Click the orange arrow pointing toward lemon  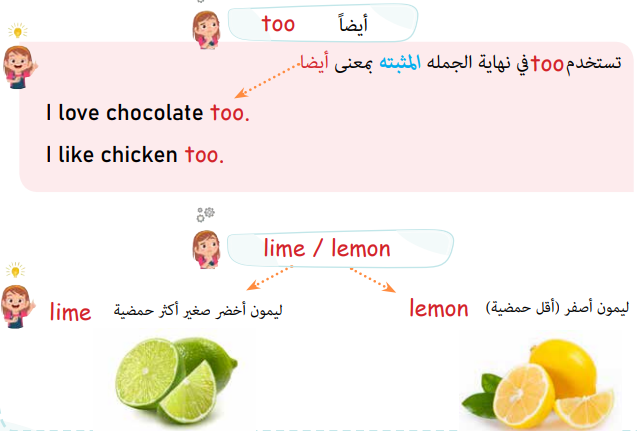[373, 280]
